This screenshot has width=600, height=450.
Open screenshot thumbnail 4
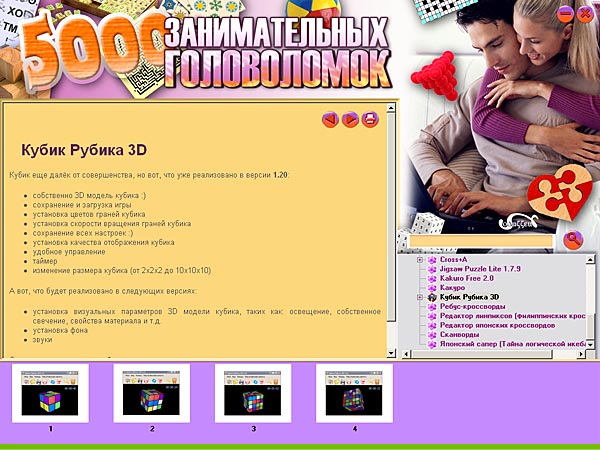coord(354,392)
